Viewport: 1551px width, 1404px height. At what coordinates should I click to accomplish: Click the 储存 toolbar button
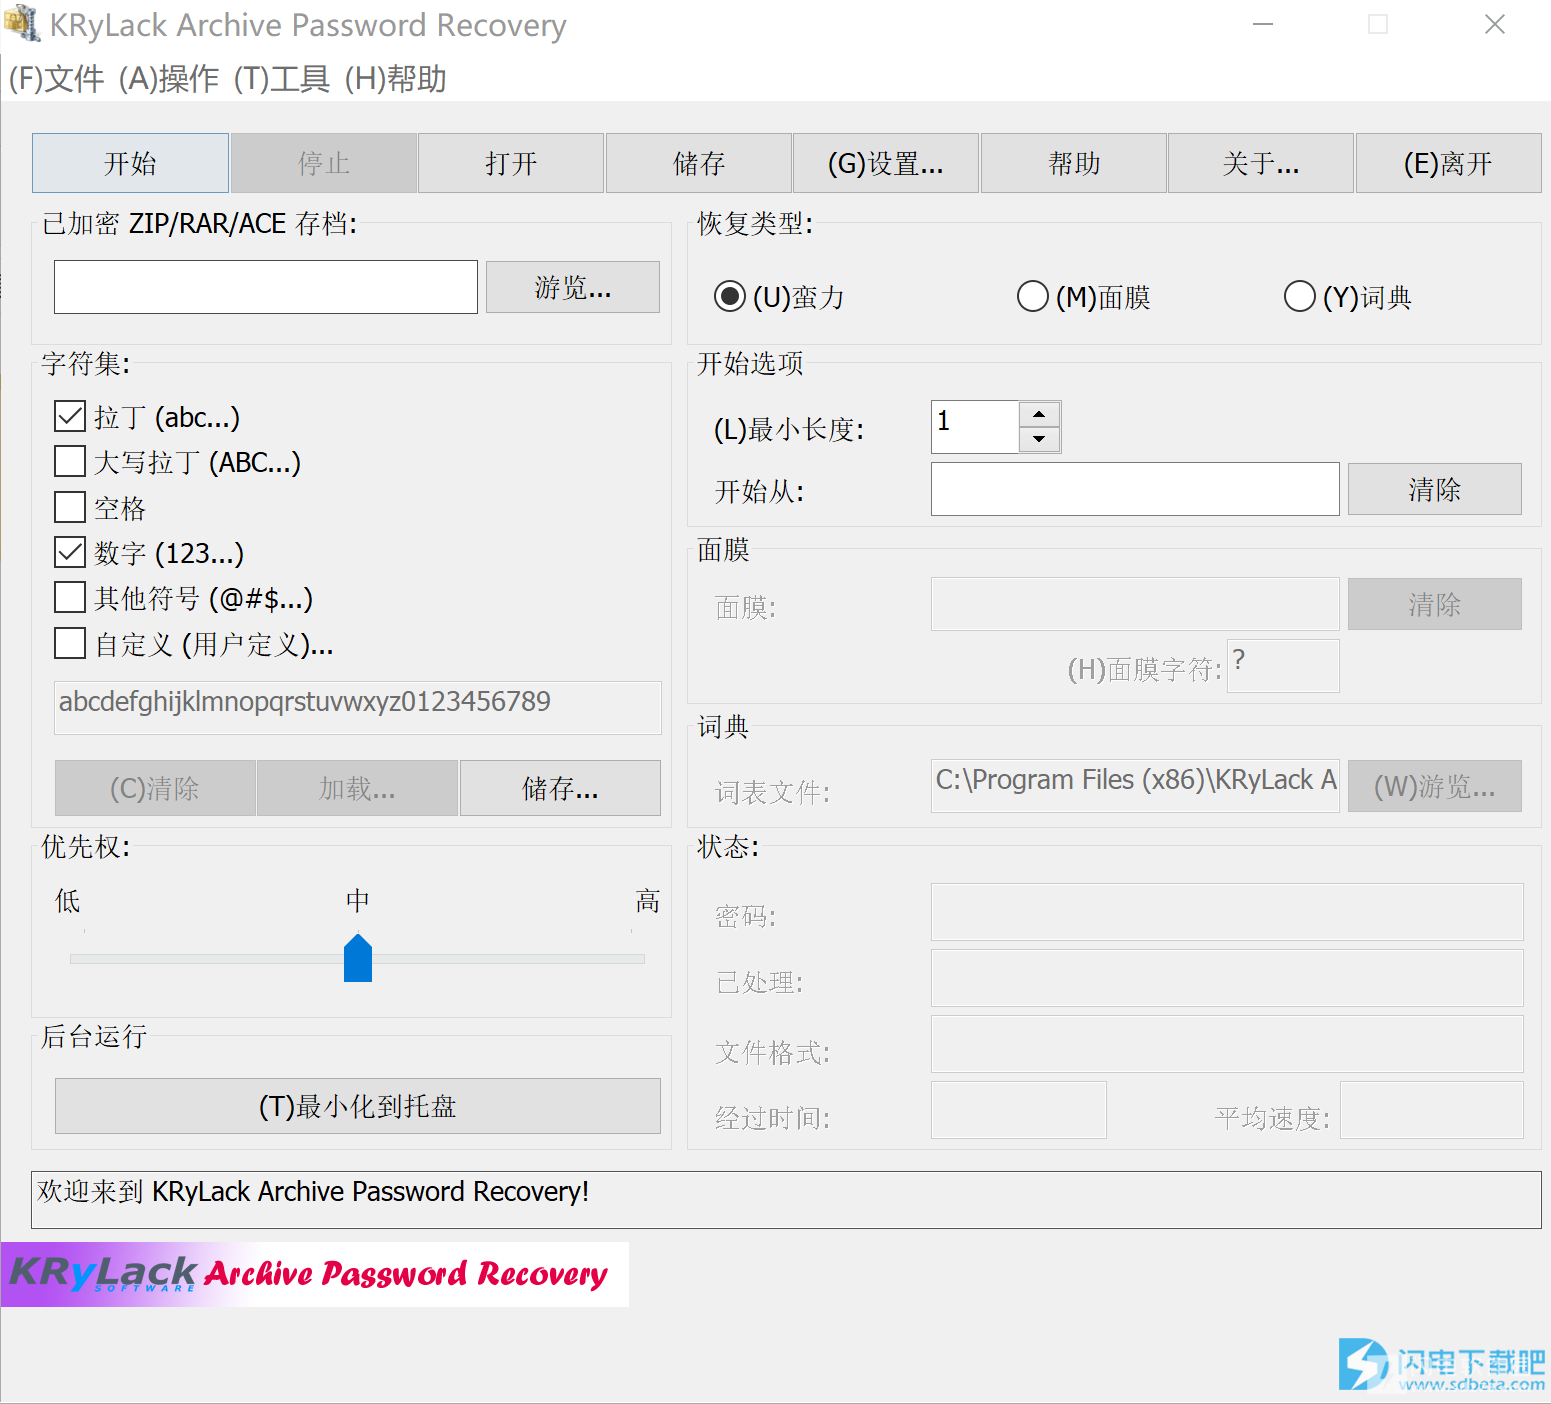click(699, 163)
